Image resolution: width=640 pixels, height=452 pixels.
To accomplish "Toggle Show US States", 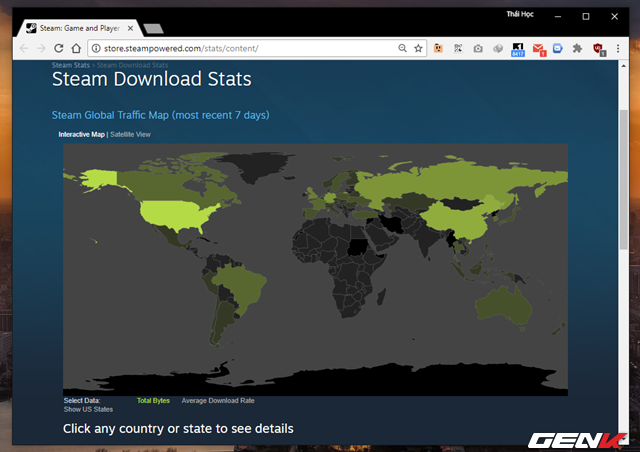I will [88, 410].
